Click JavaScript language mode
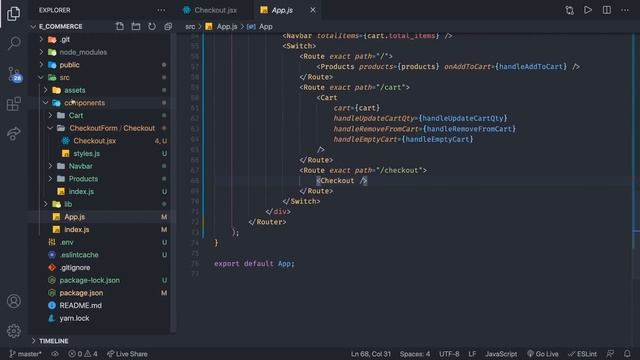640x360 pixels. pyautogui.click(x=501, y=353)
